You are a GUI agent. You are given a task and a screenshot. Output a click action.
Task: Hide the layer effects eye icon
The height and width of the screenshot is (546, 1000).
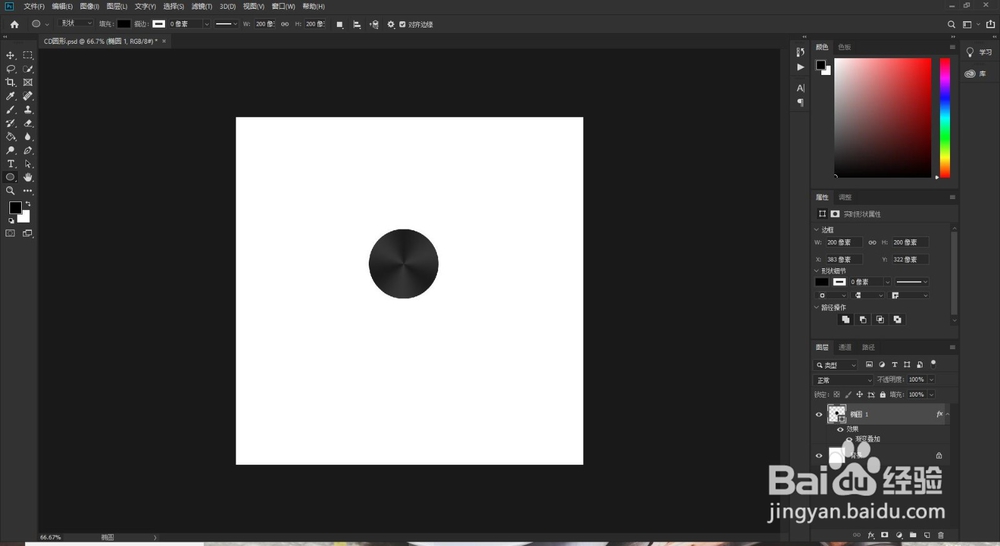coord(840,429)
